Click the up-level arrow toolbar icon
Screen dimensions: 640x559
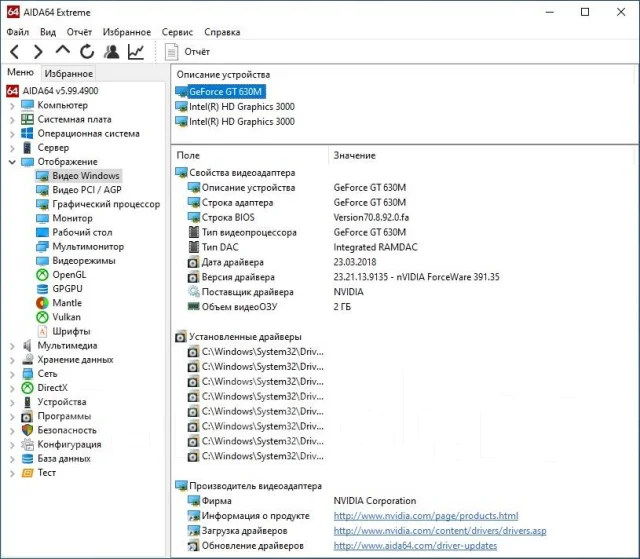tap(62, 51)
